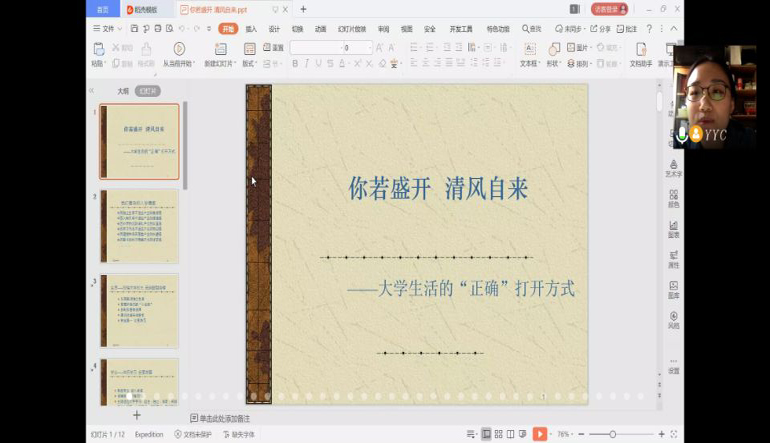Screen dimensions: 770x443
Task: Click the 批注 comment button
Action: pyautogui.click(x=627, y=29)
